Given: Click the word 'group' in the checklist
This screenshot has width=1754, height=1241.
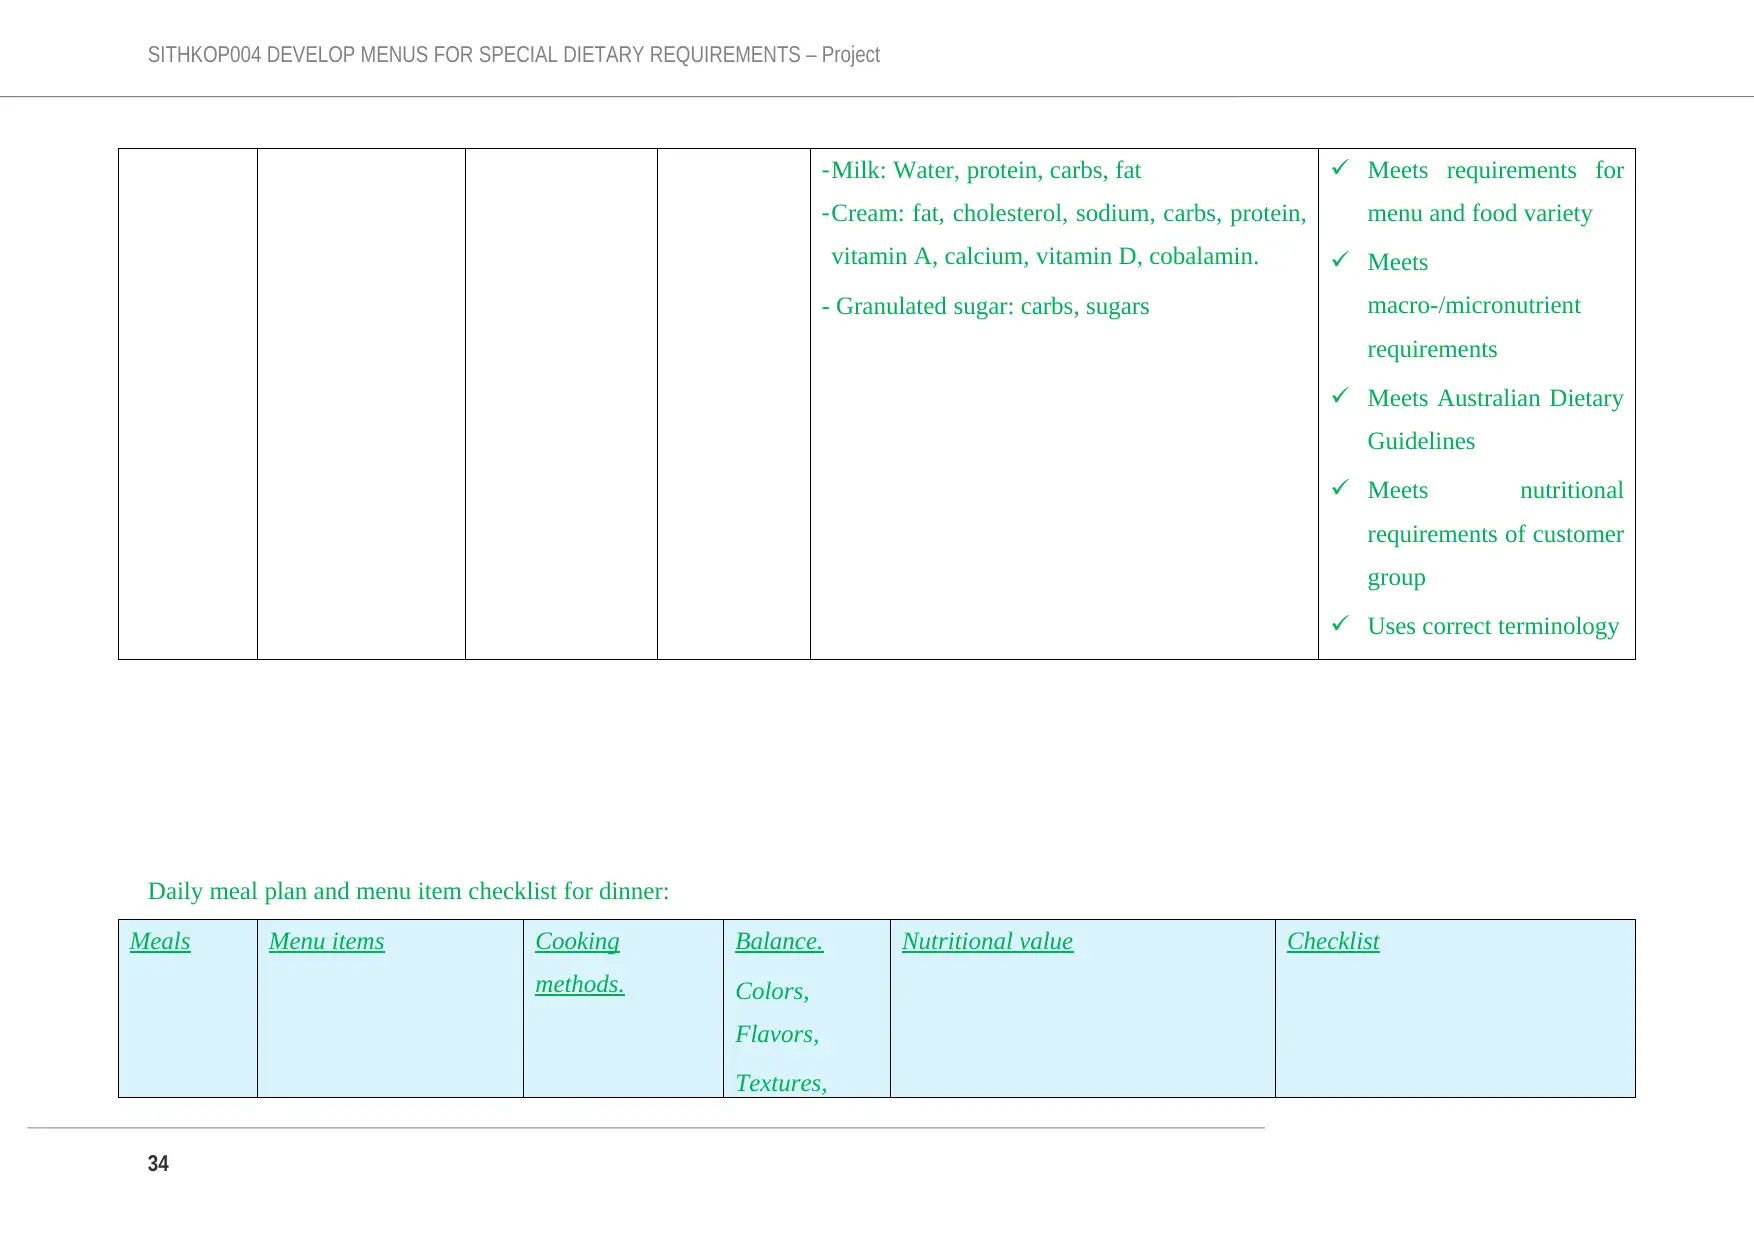Looking at the screenshot, I should 1396,578.
